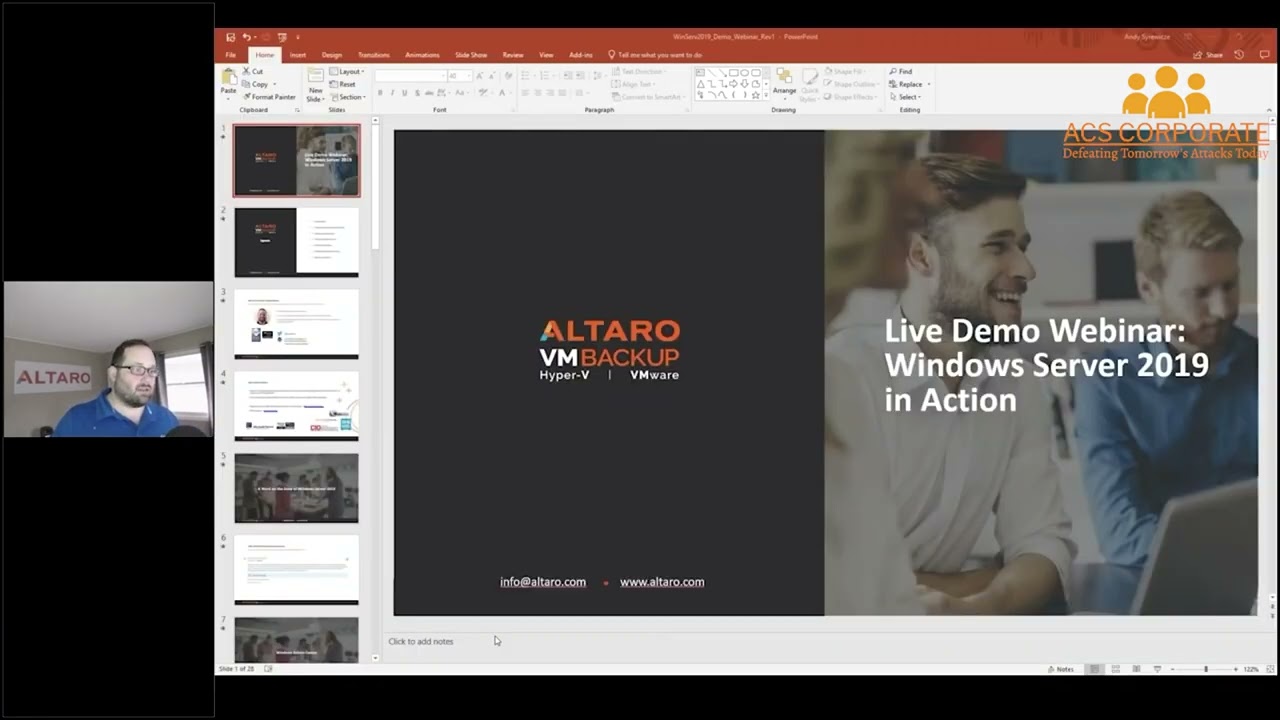This screenshot has height=720, width=1280.
Task: Select slide 2 thumbnail
Action: coord(296,242)
